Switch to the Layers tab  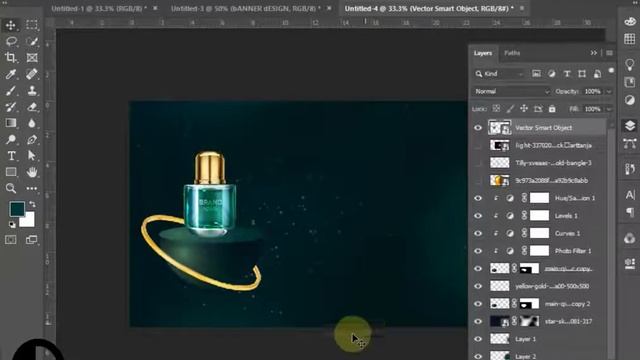coord(483,53)
